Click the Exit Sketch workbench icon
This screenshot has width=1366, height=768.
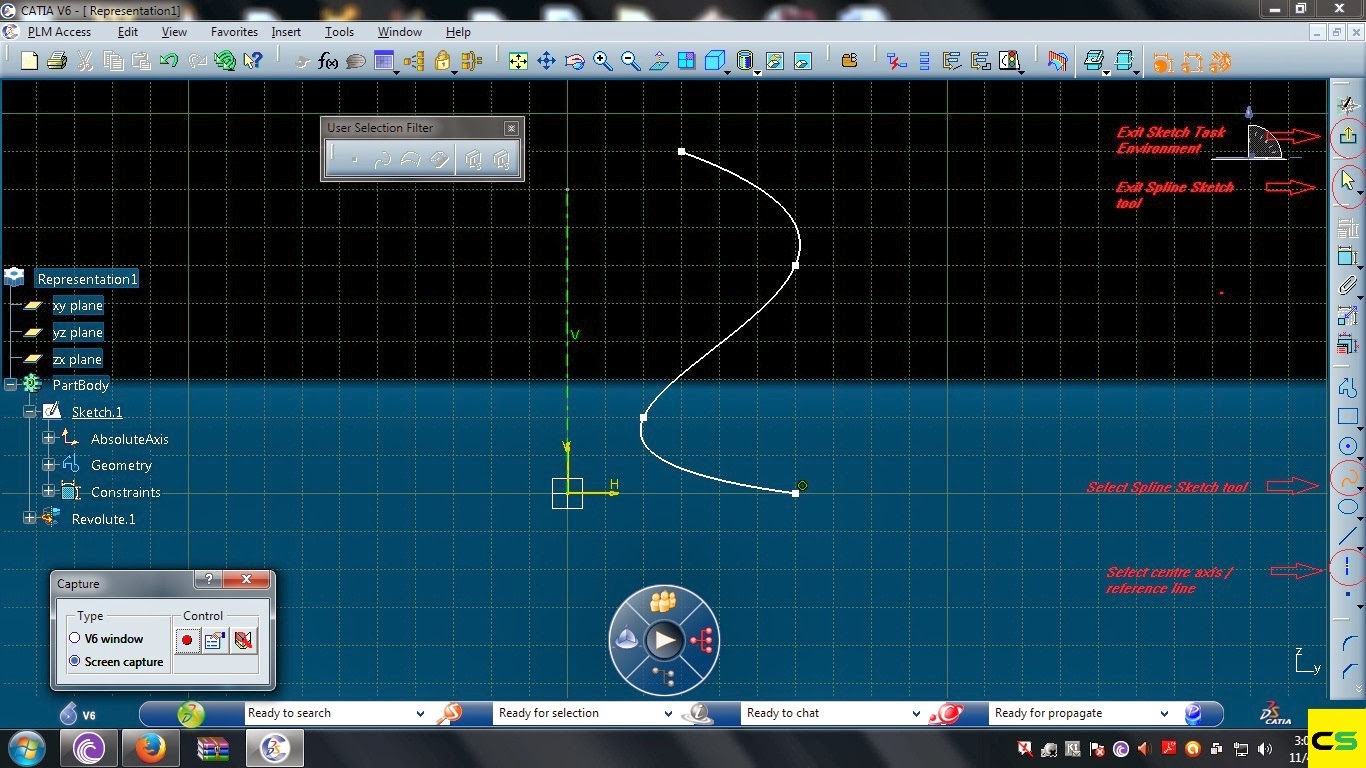tap(1348, 136)
